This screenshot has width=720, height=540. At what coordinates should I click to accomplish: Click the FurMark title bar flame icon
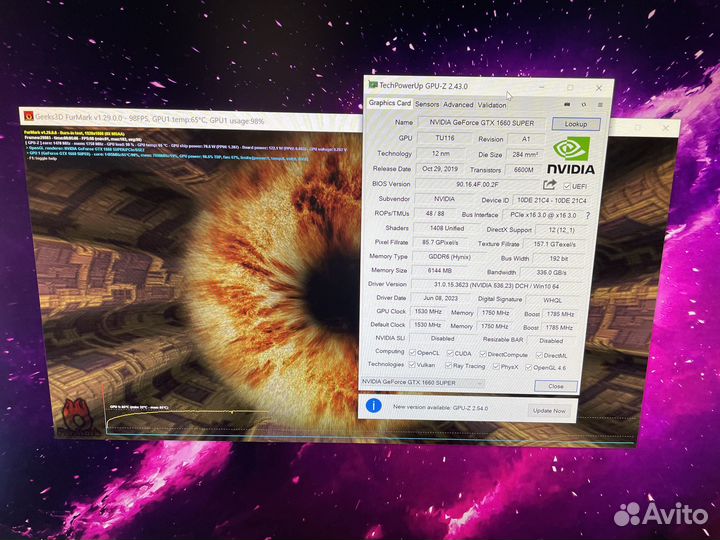(29, 116)
